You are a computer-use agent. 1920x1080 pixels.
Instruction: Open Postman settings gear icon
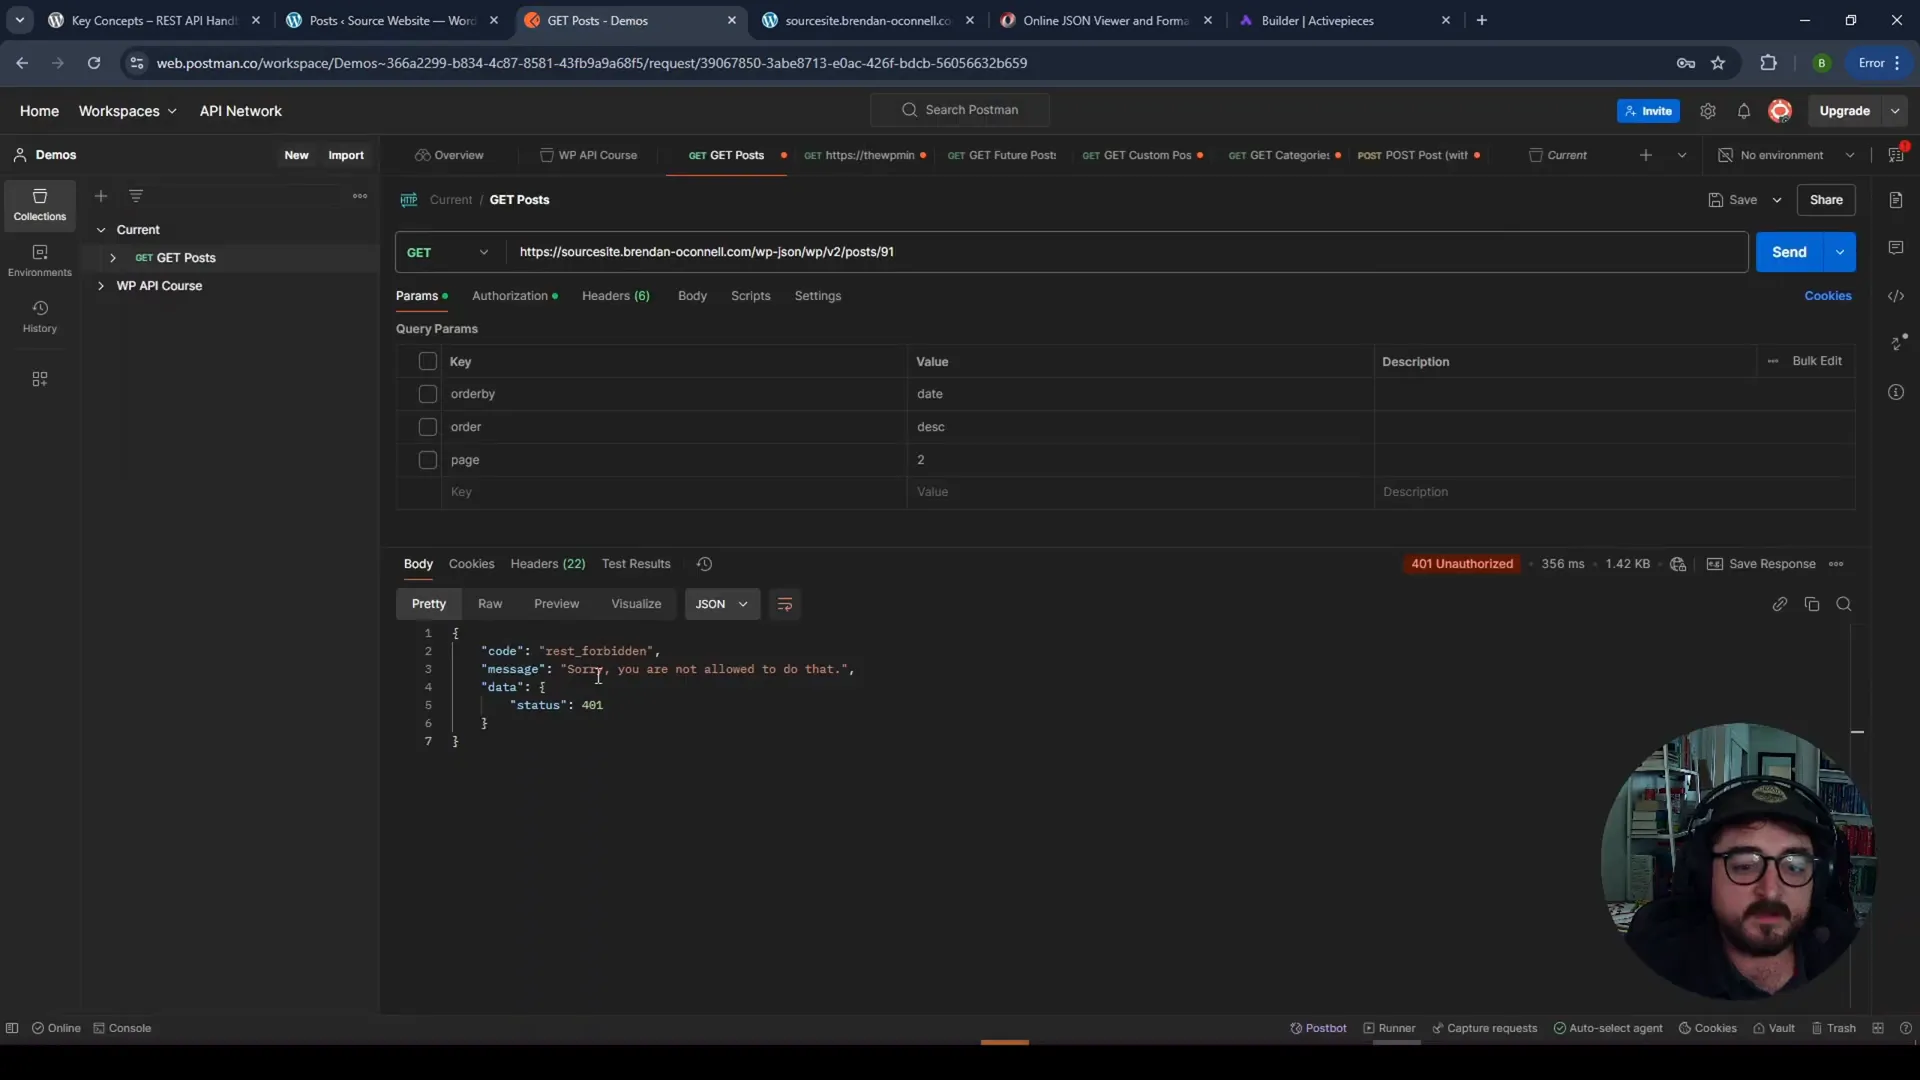pyautogui.click(x=1708, y=111)
